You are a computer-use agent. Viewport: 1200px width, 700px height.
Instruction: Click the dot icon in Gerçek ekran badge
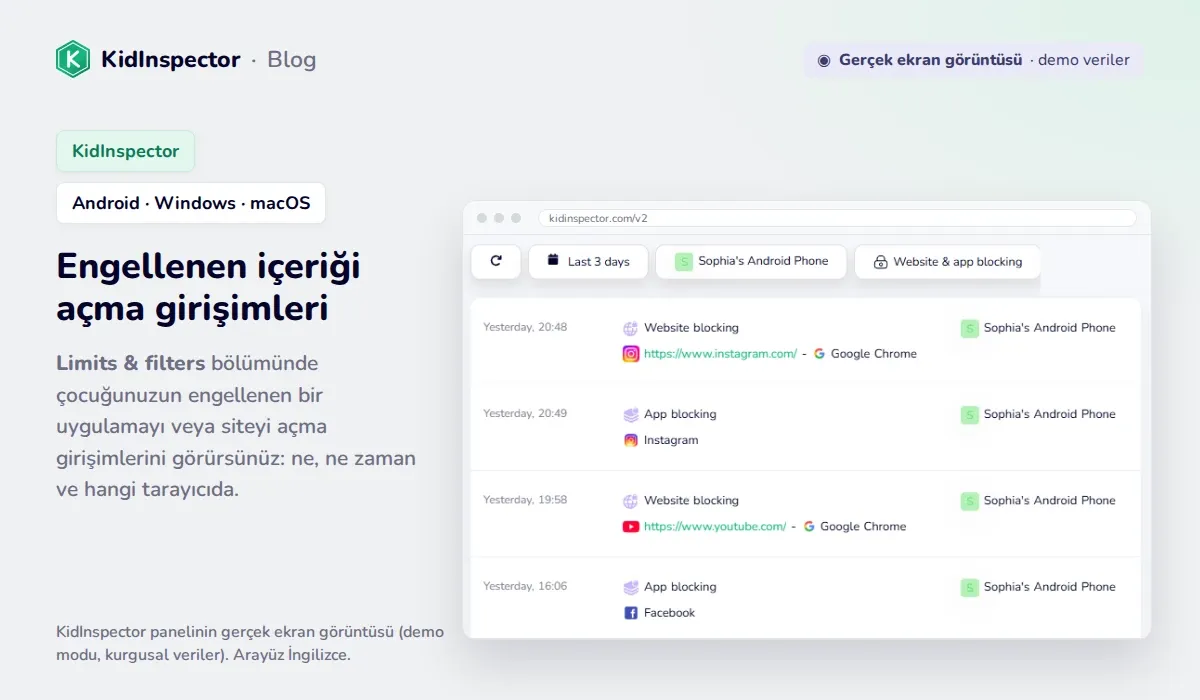[x=824, y=60]
